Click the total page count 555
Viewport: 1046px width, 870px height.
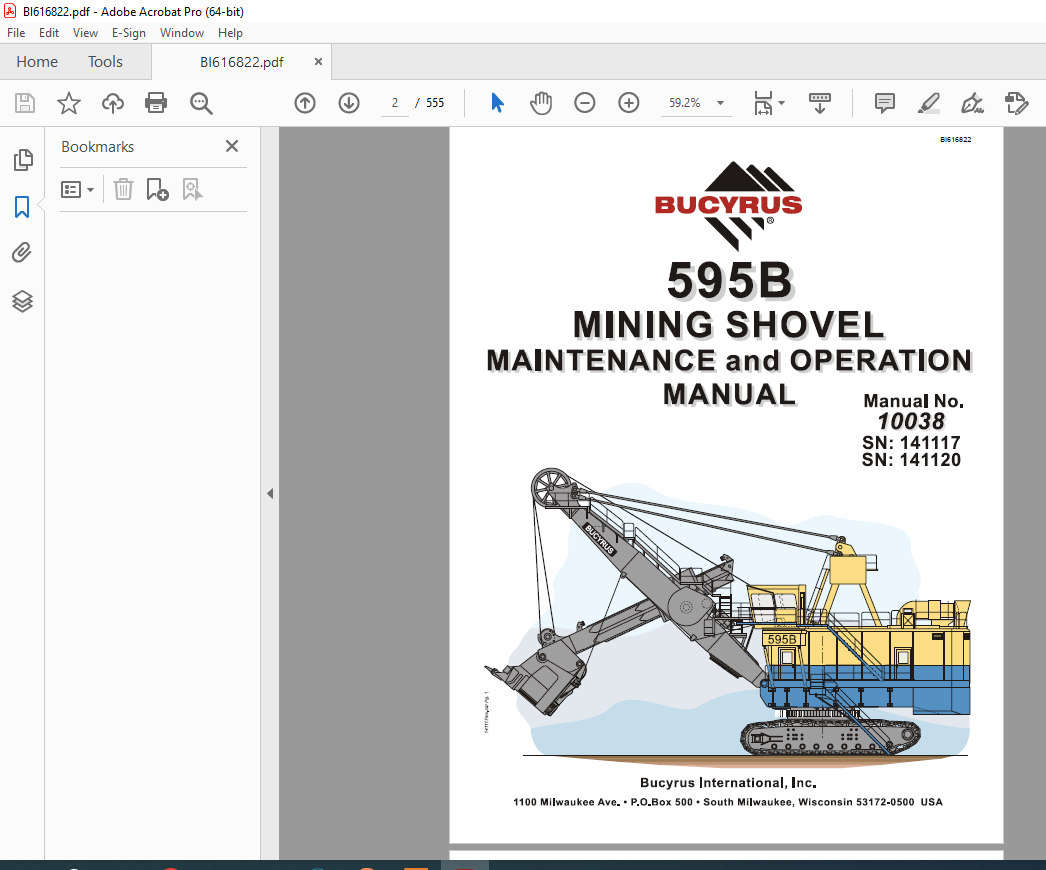pyautogui.click(x=435, y=103)
